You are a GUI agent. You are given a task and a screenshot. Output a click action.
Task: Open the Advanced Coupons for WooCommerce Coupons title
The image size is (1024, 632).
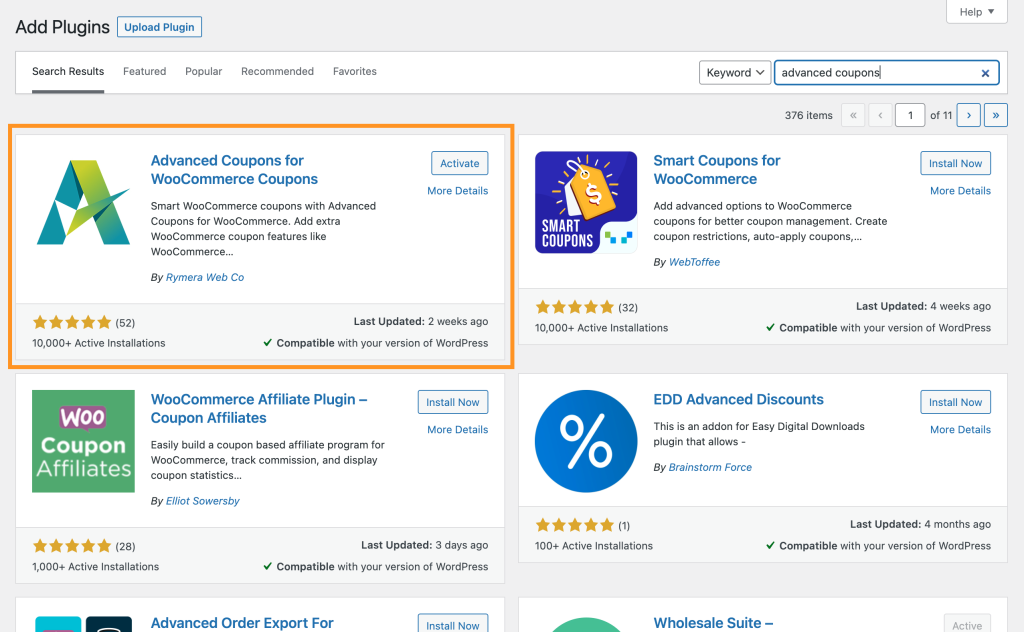234,170
